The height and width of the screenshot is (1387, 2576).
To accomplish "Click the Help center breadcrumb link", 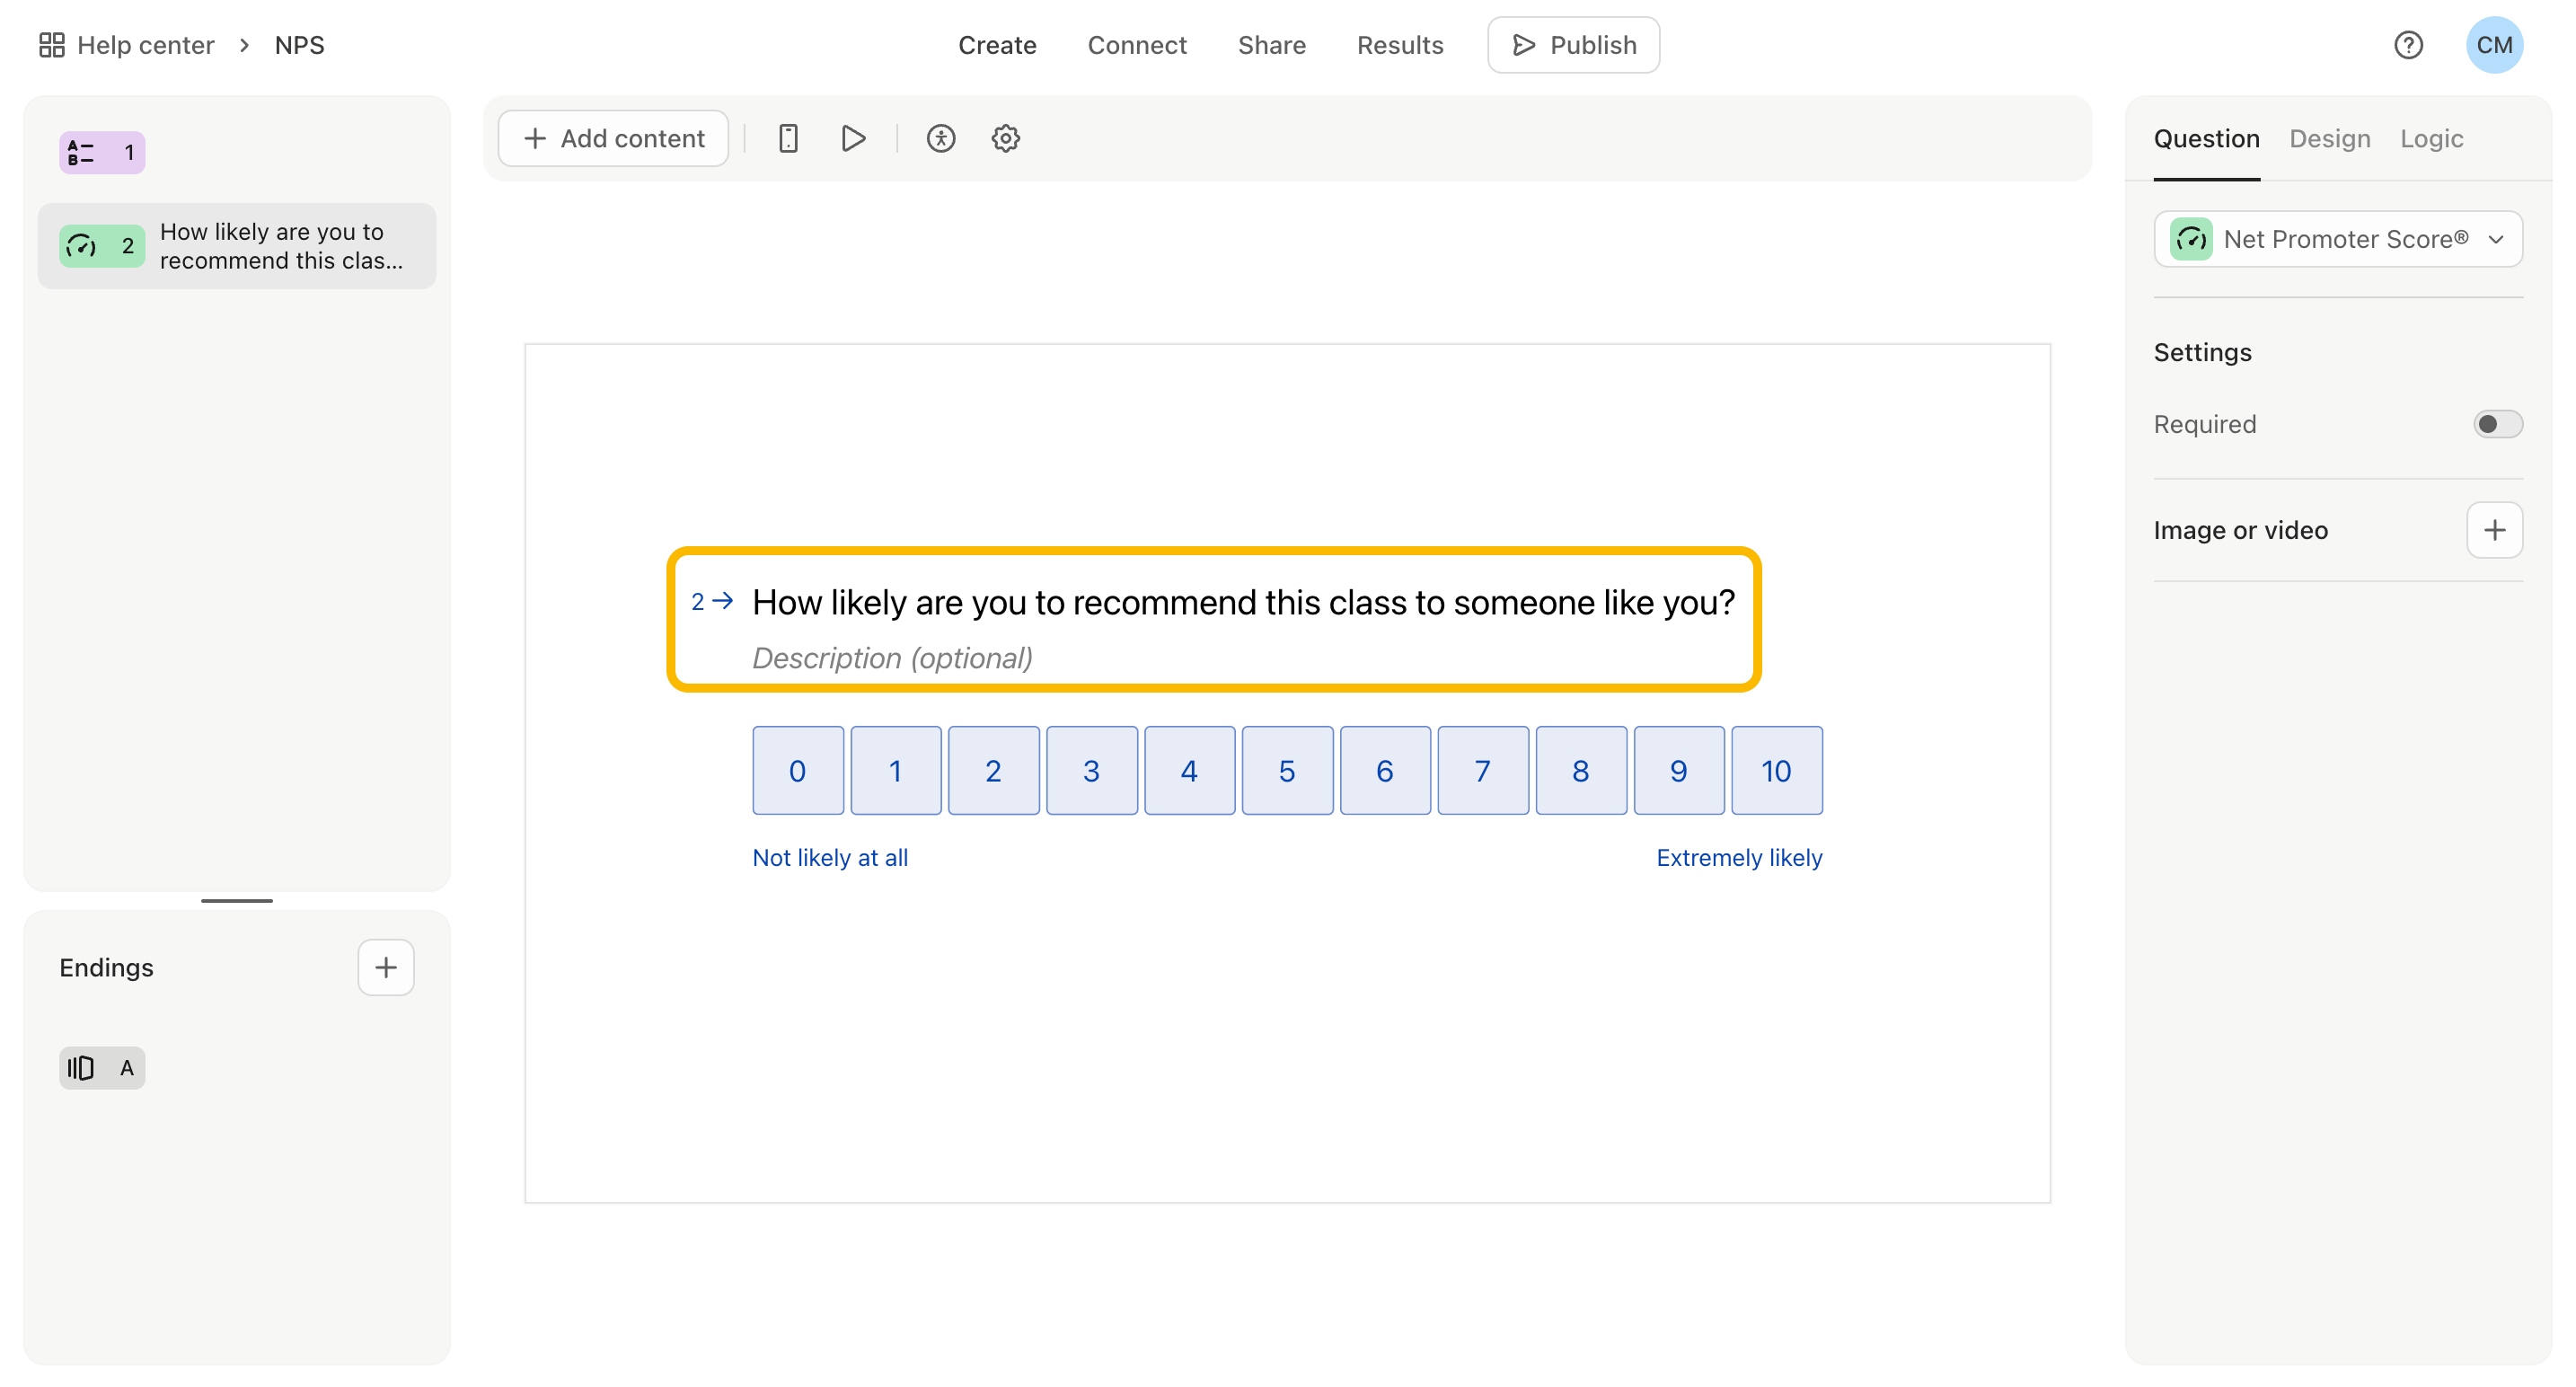I will tap(146, 45).
